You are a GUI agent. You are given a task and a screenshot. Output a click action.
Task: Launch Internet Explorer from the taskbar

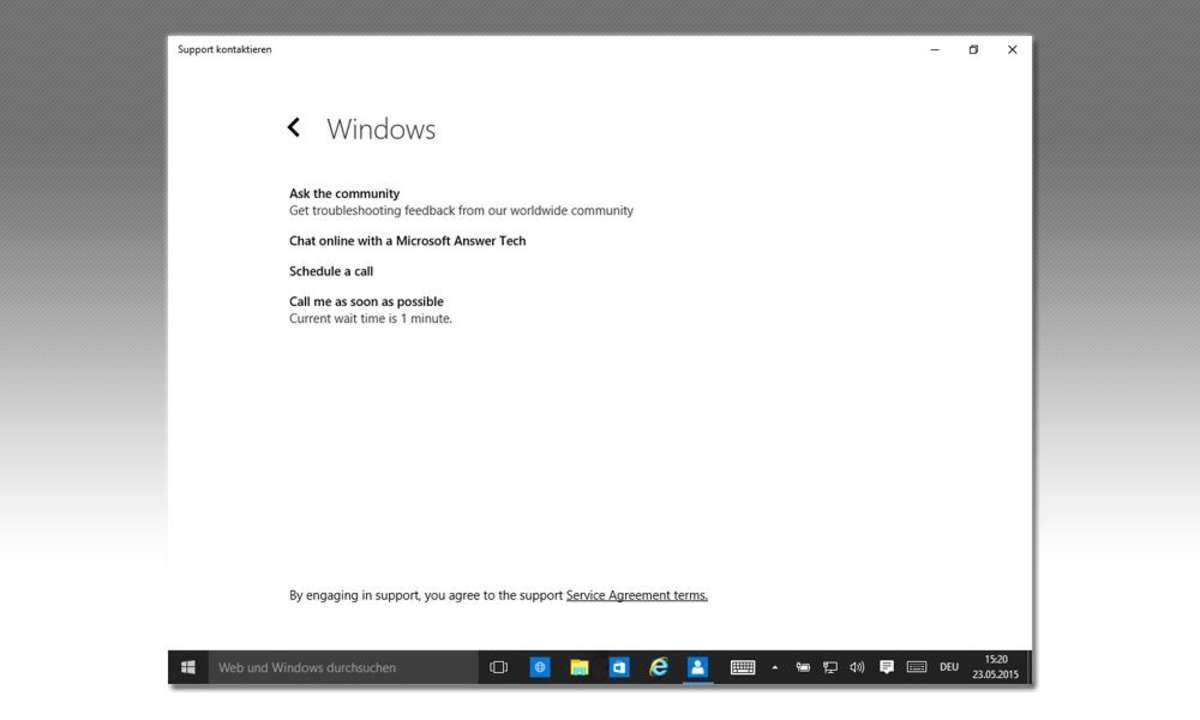tap(658, 667)
